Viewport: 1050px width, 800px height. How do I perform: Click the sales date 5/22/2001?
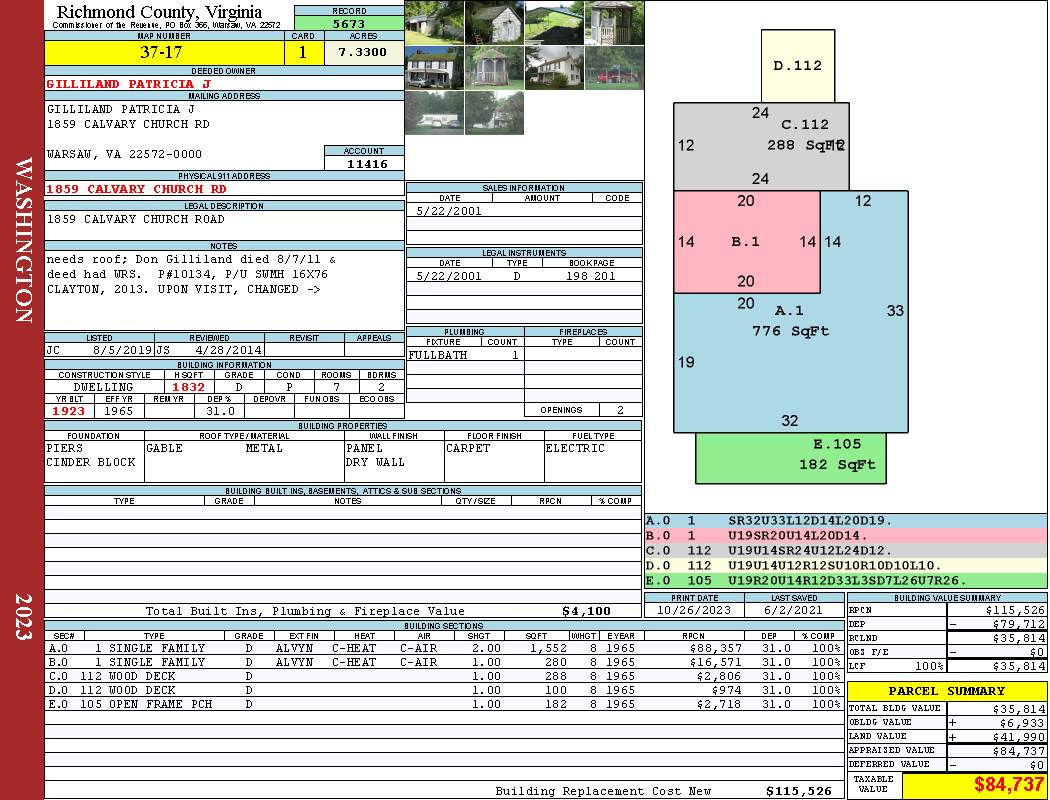(449, 211)
